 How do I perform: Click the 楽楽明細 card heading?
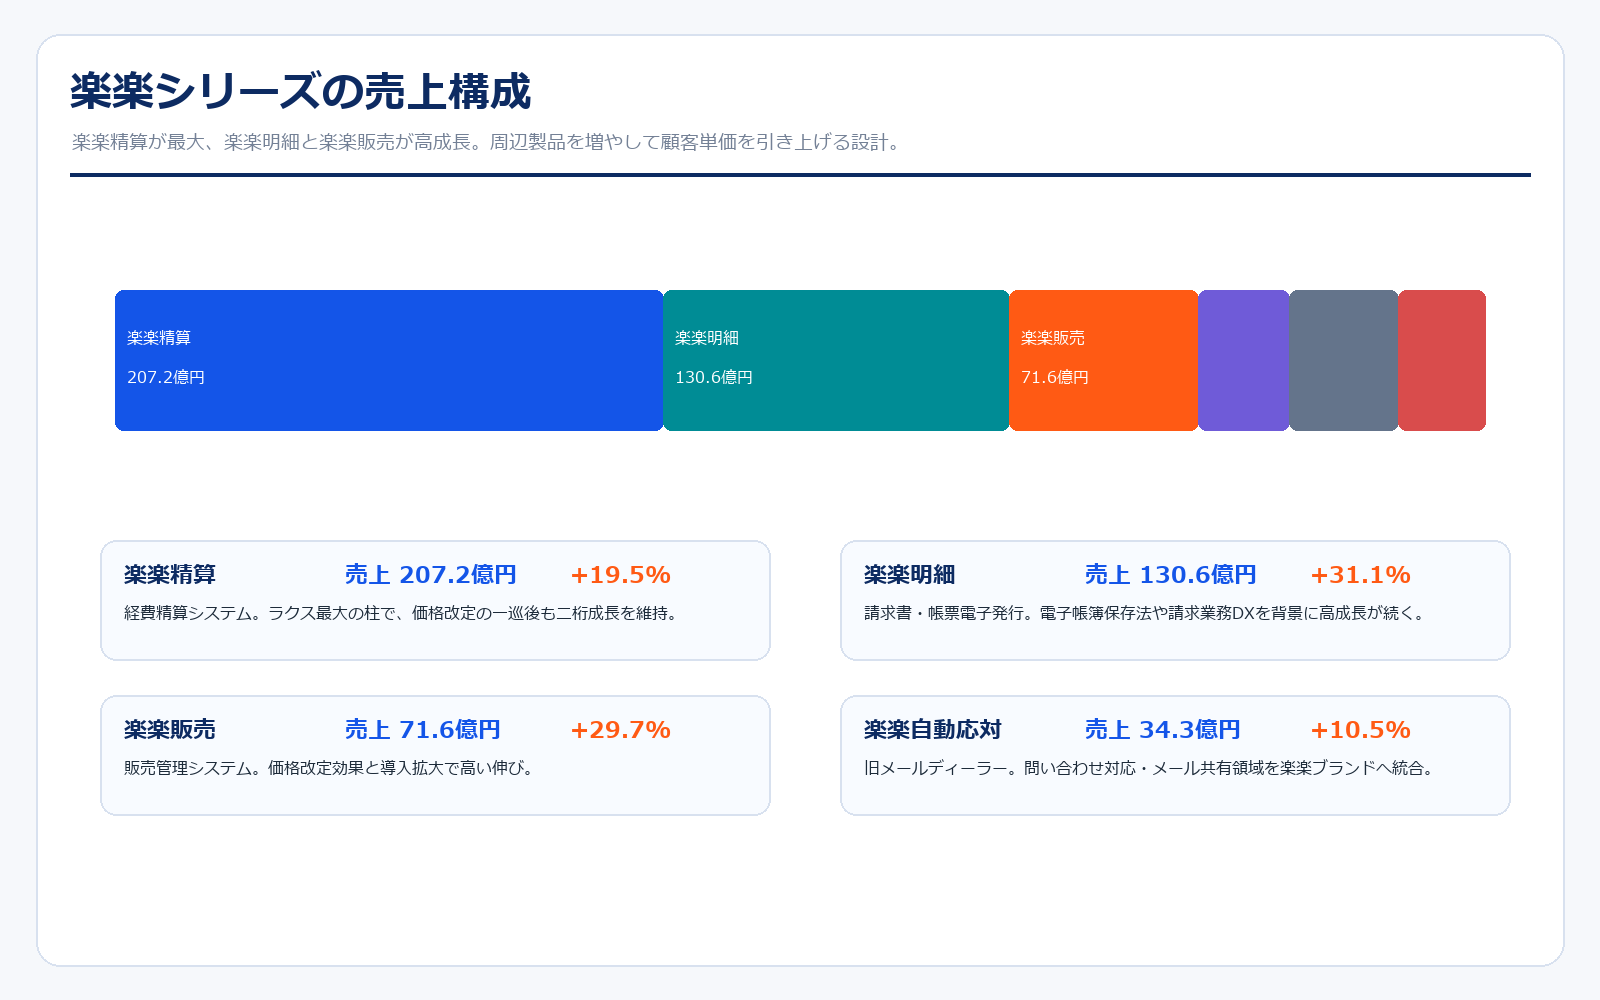910,575
